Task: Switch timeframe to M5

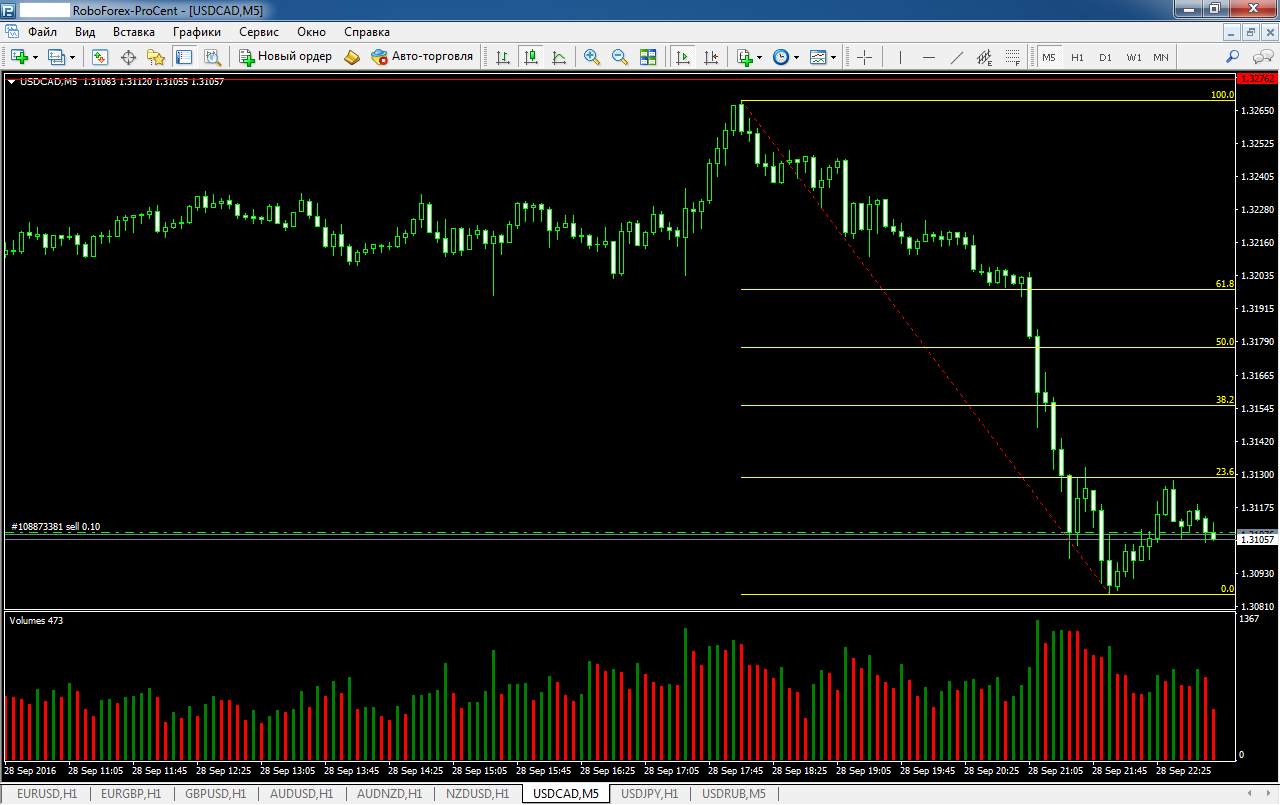Action: 1048,57
